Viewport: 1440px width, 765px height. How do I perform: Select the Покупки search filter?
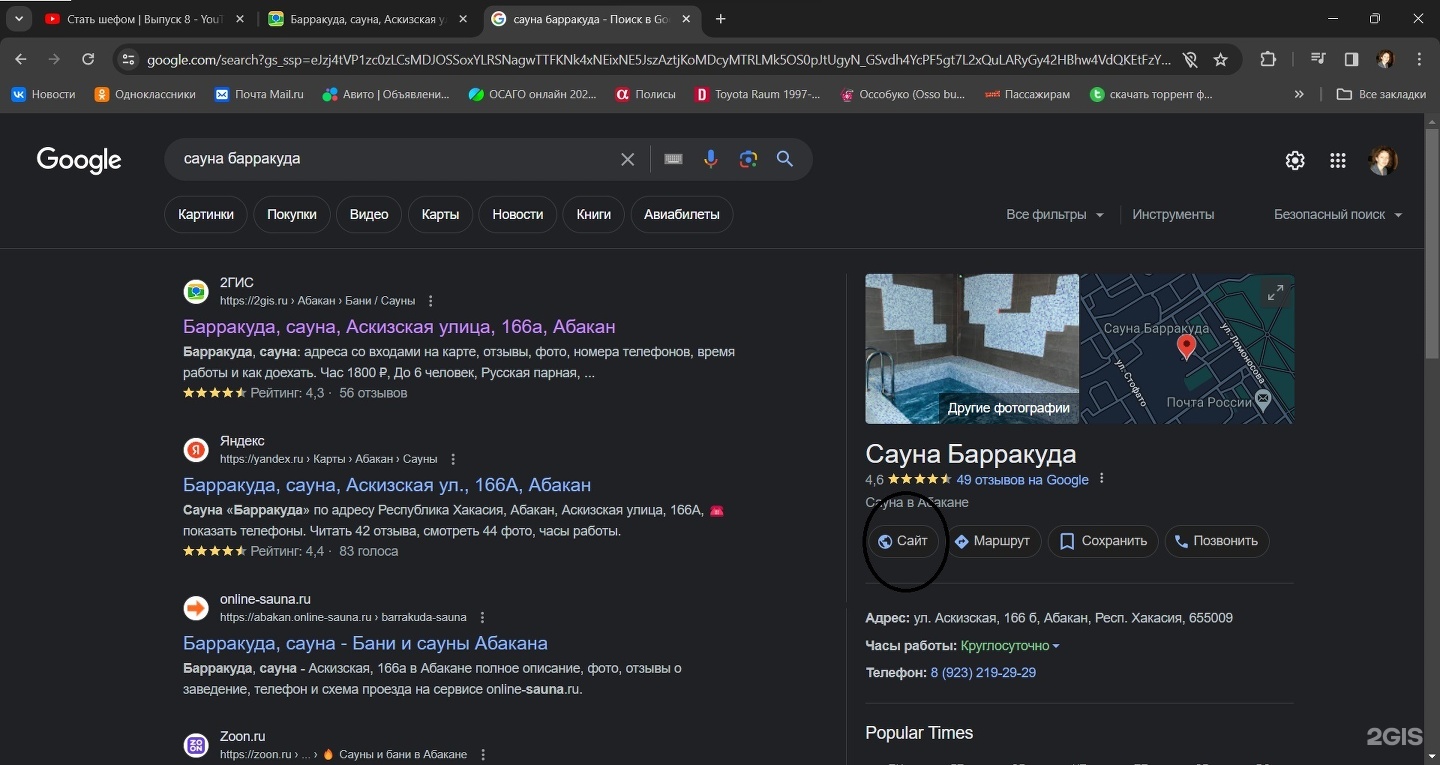(x=292, y=215)
